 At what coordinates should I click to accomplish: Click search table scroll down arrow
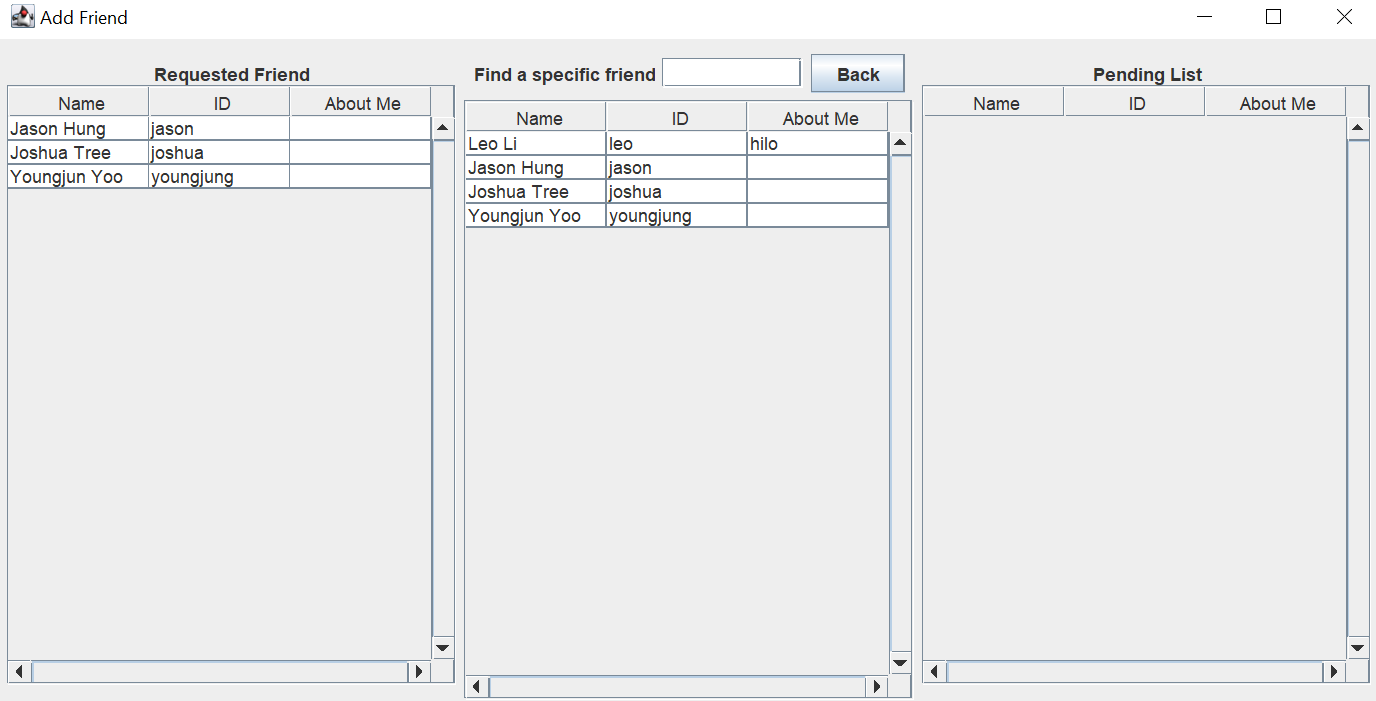(900, 663)
